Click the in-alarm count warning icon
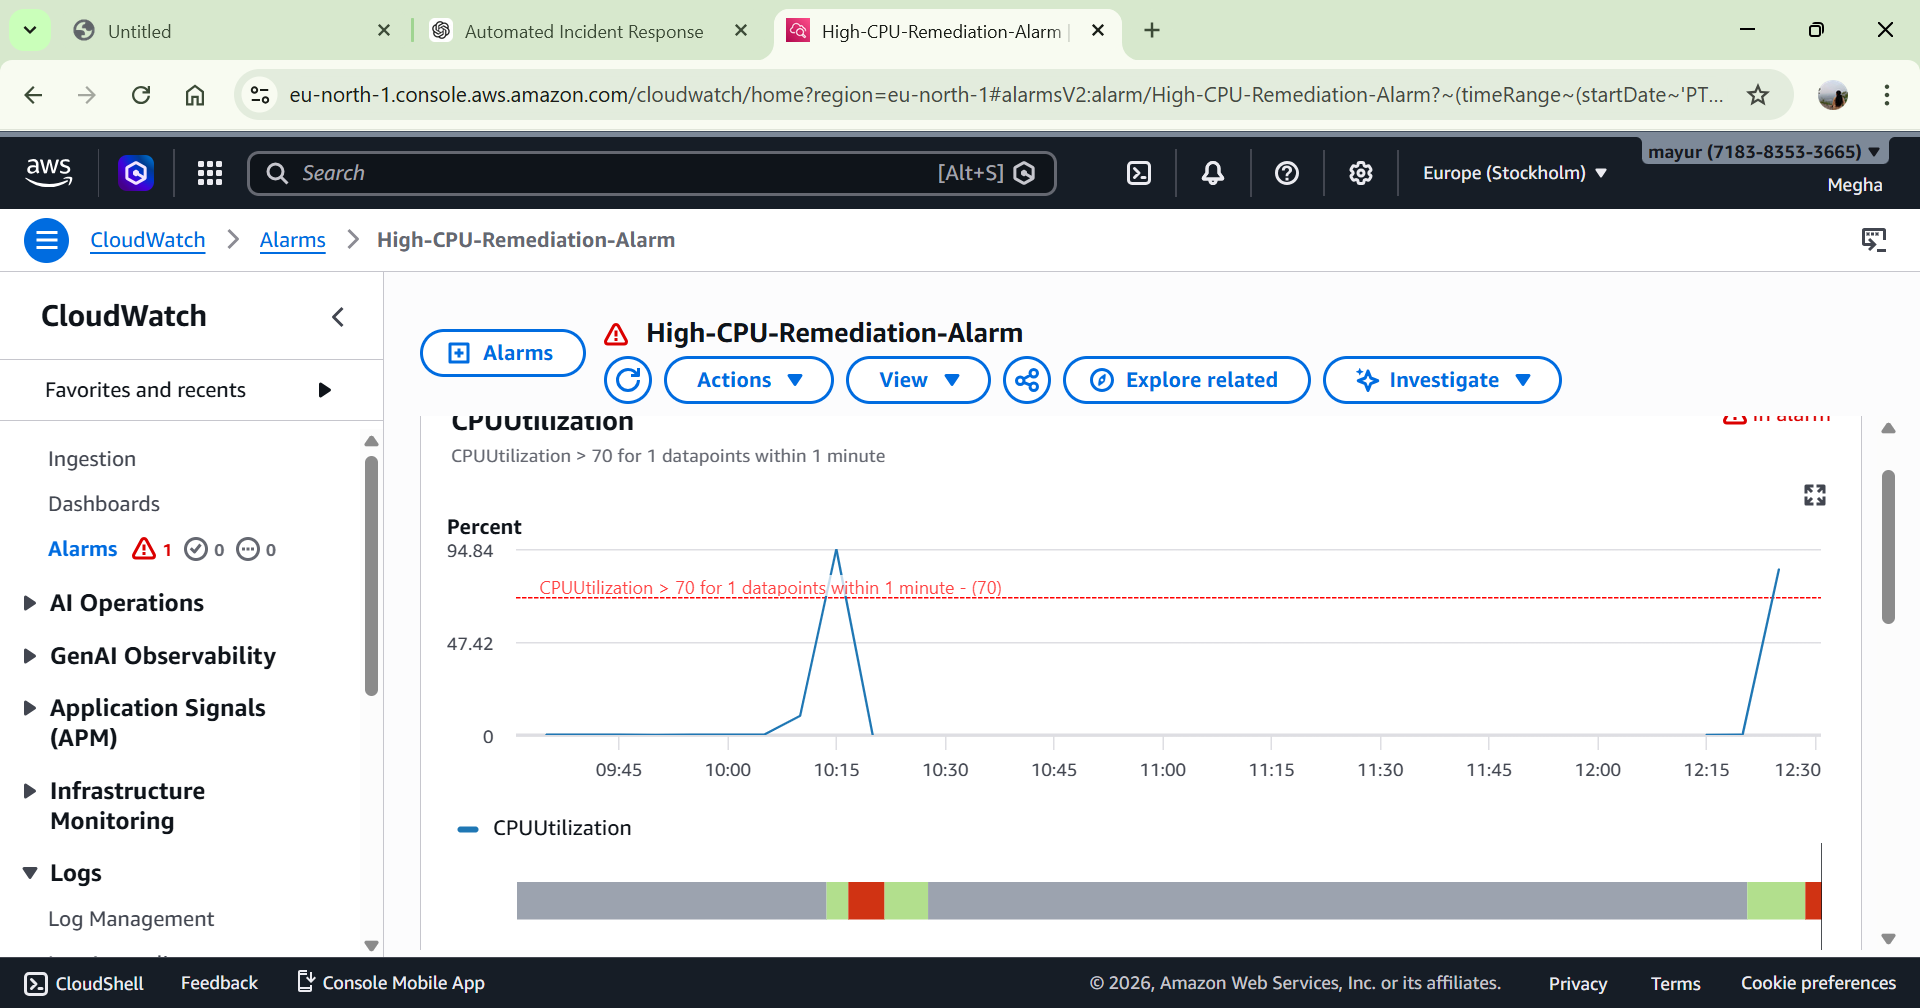Viewport: 1920px width, 1008px height. click(144, 549)
